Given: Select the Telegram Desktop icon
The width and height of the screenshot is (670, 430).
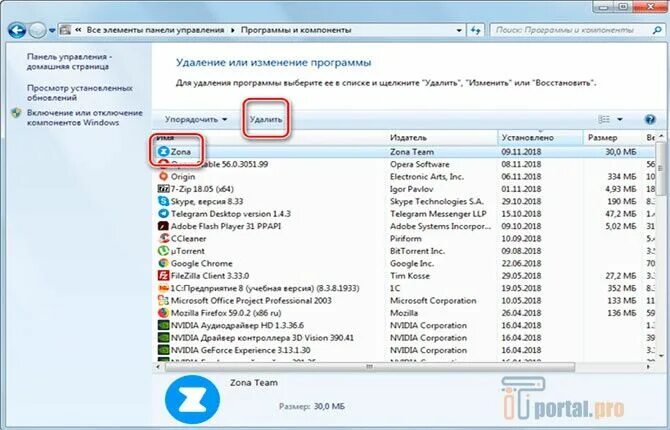Looking at the screenshot, I should coord(163,214).
